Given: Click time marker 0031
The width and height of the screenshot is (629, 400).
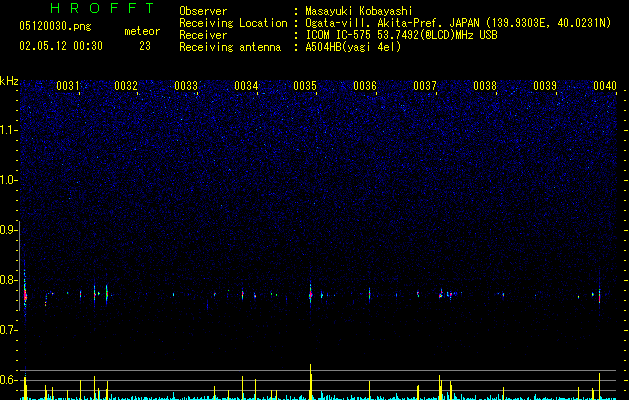Looking at the screenshot, I should coord(67,86).
